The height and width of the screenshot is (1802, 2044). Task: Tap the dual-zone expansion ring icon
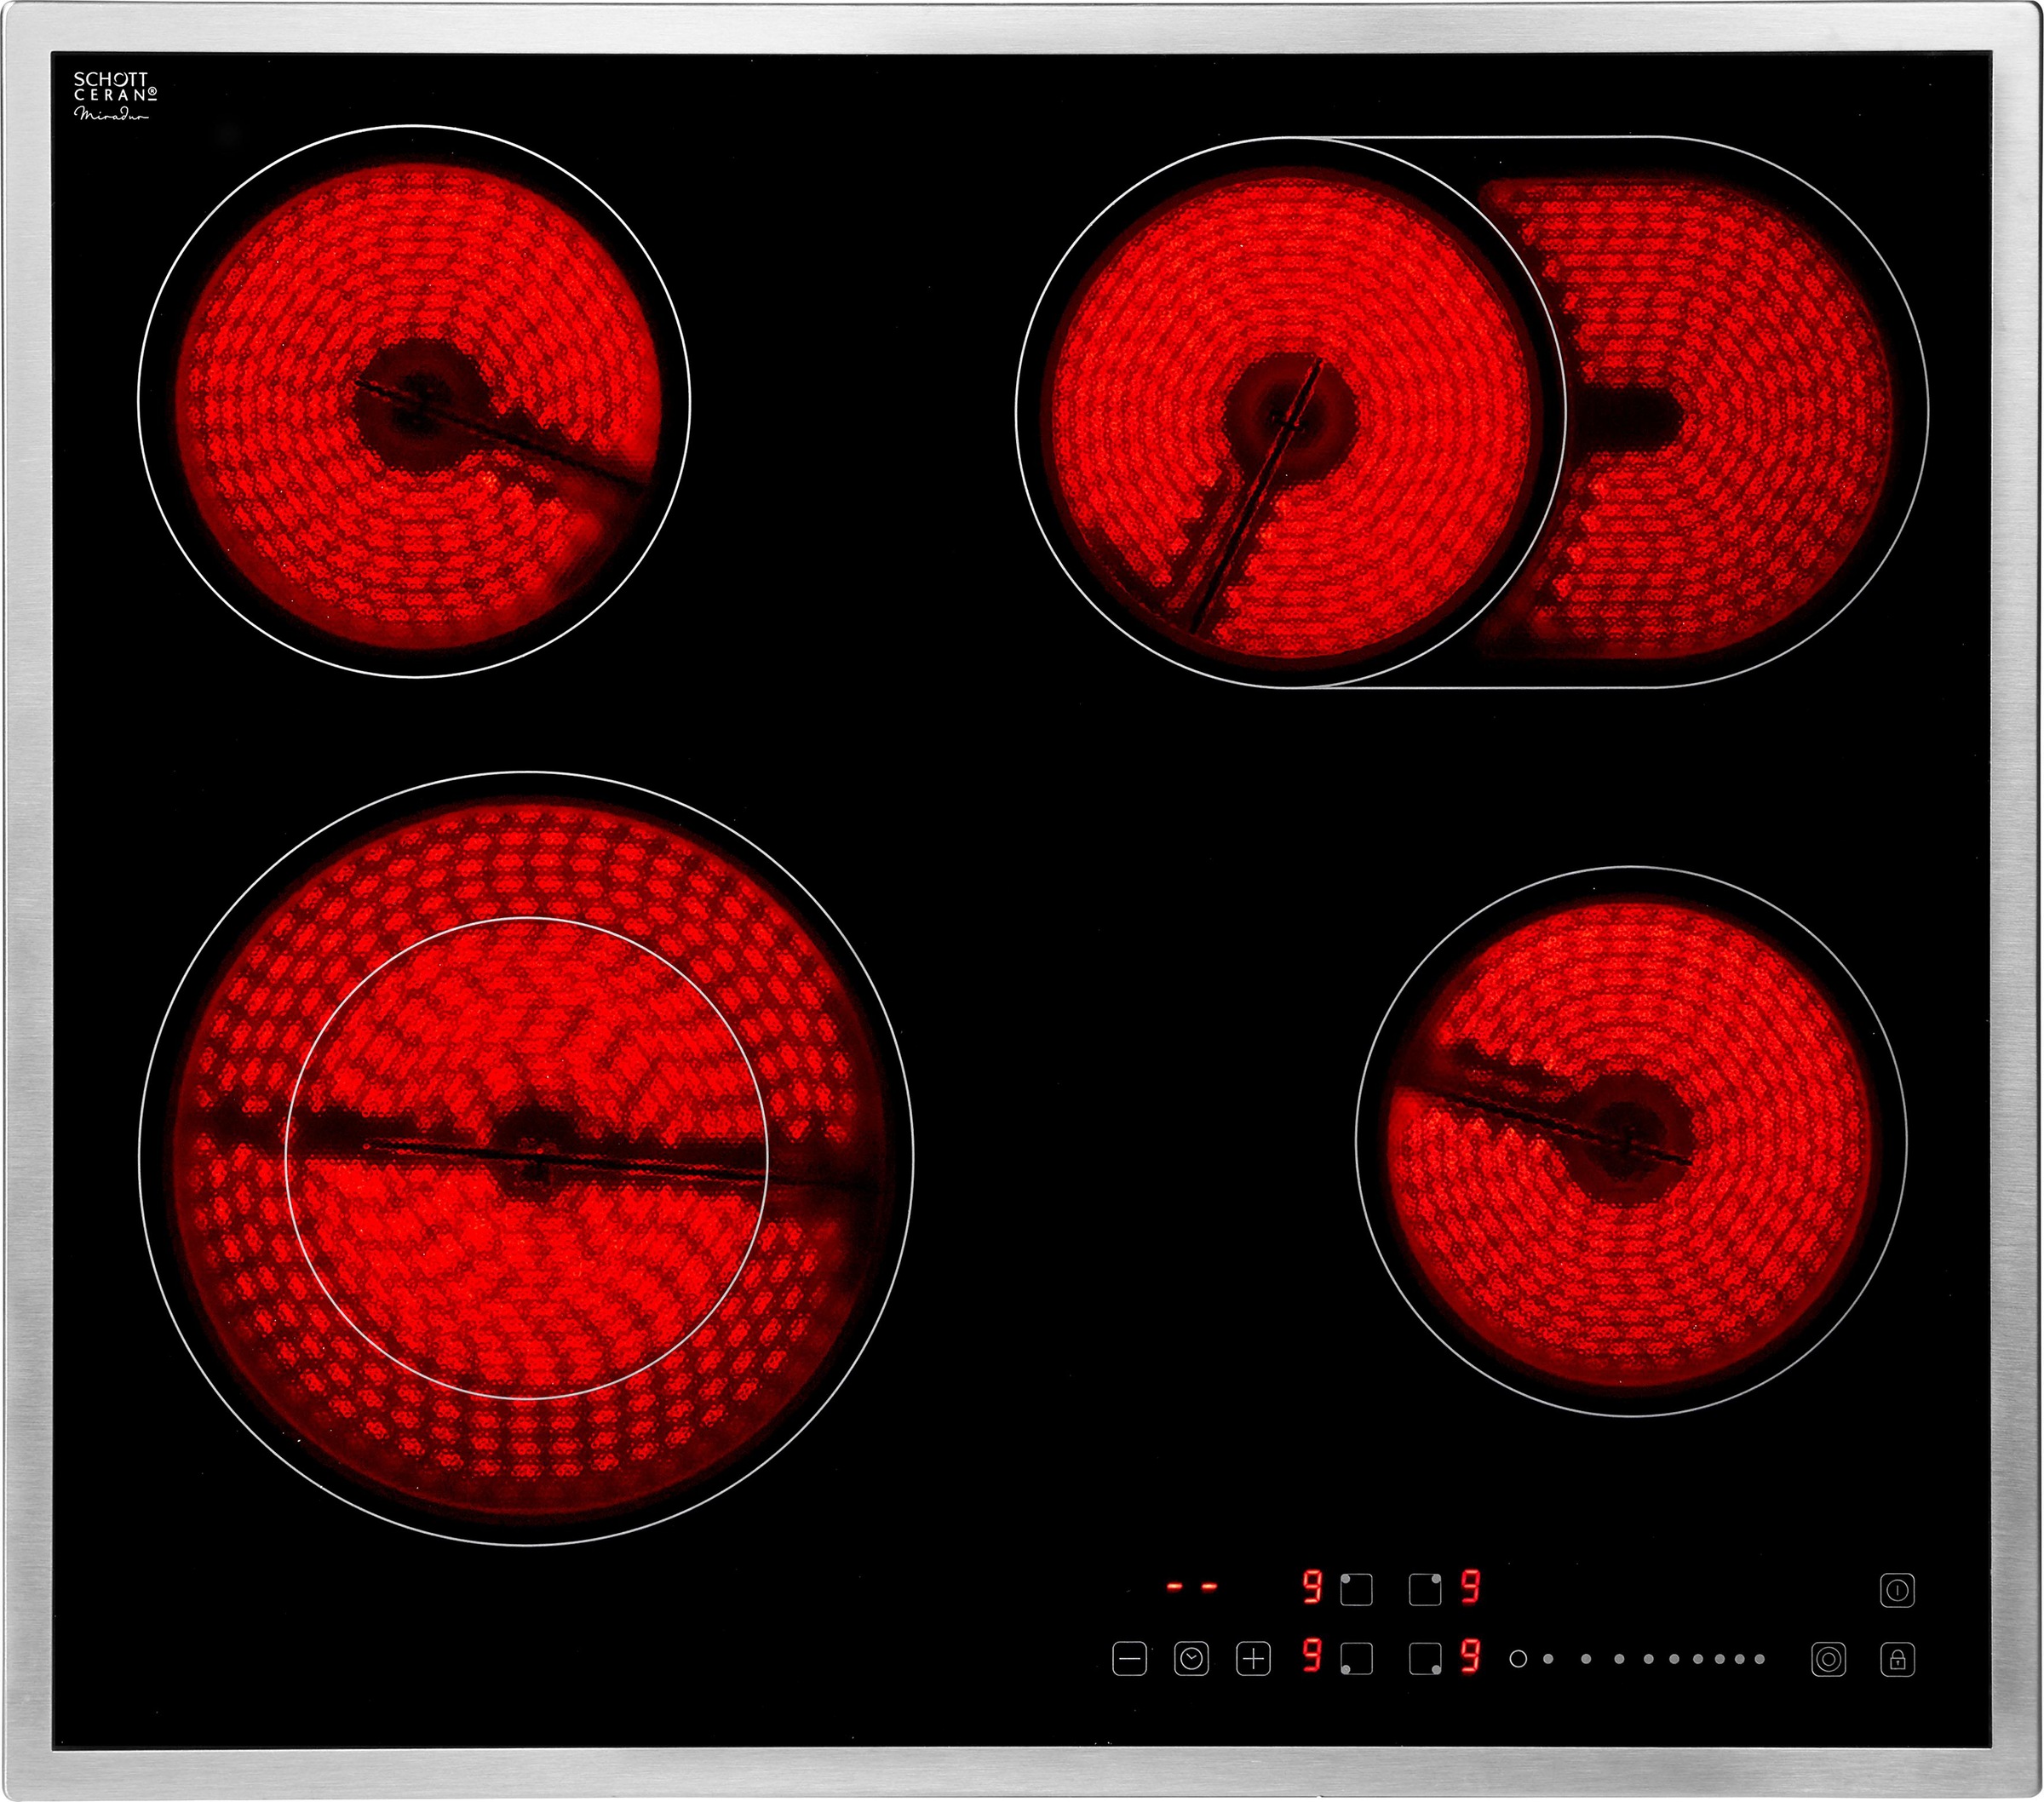coord(1828,1659)
